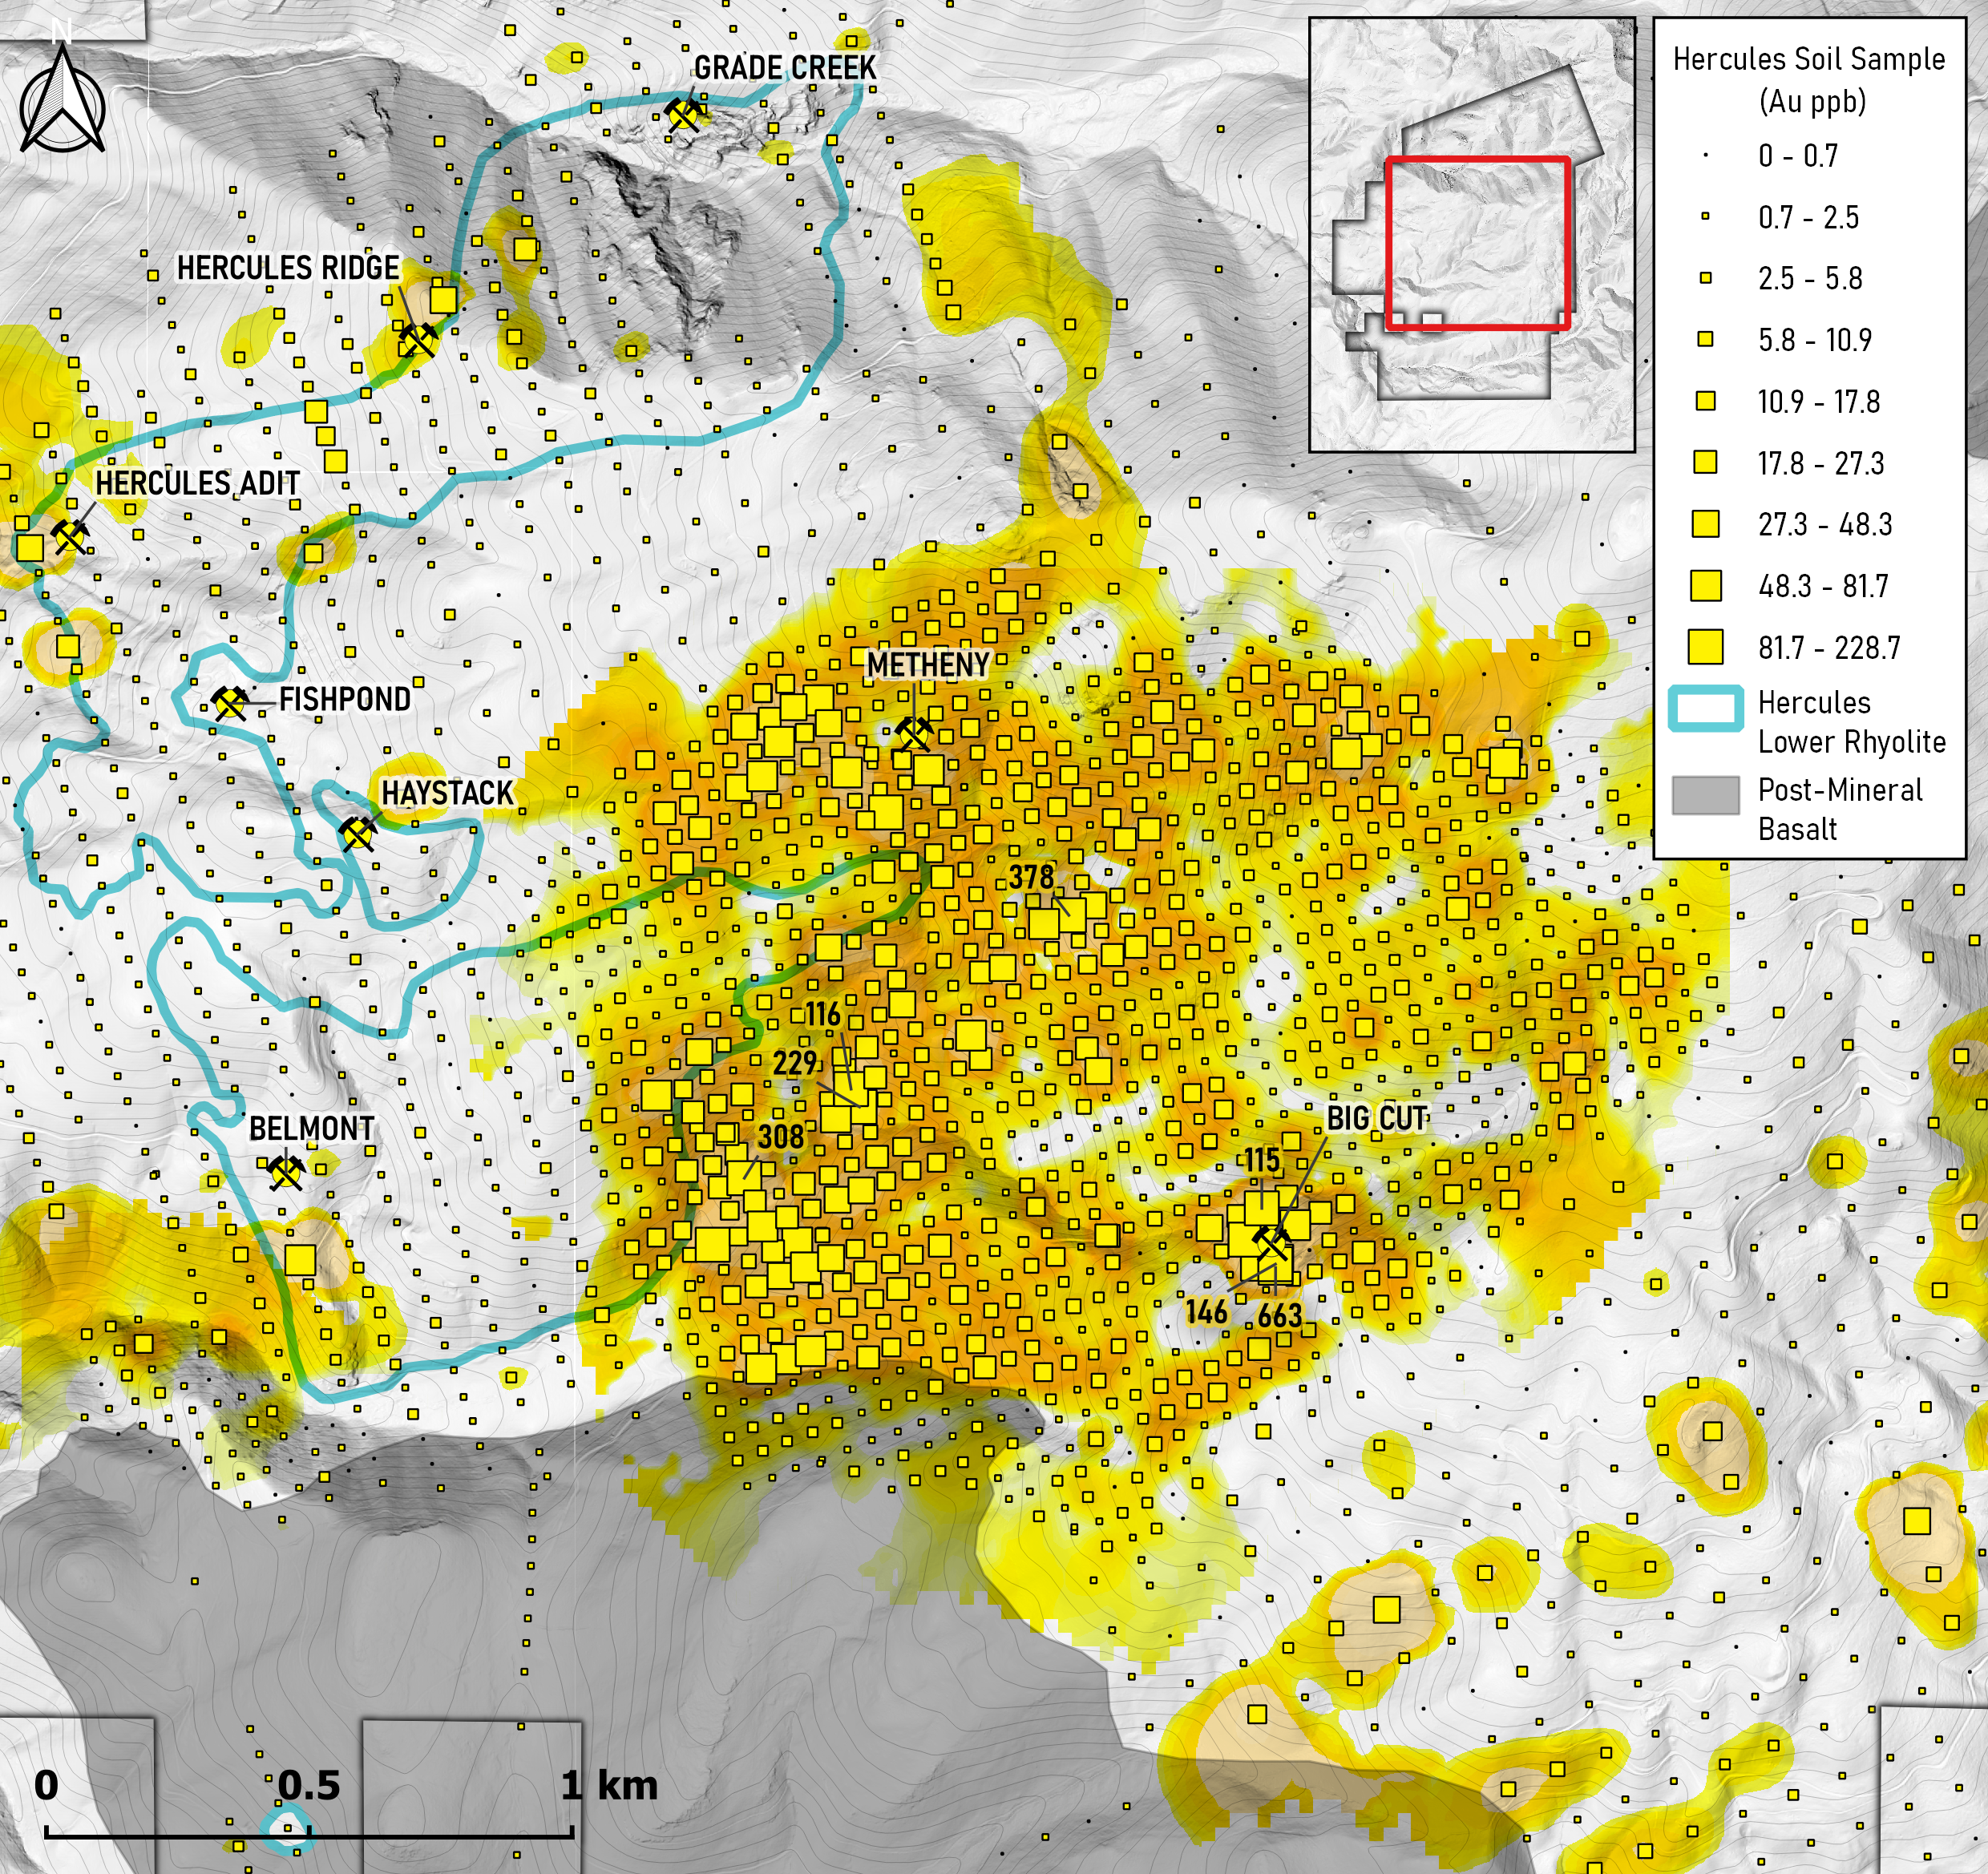
Task: Click the 81.7 - 228.7 legend text
Action: pos(1829,648)
